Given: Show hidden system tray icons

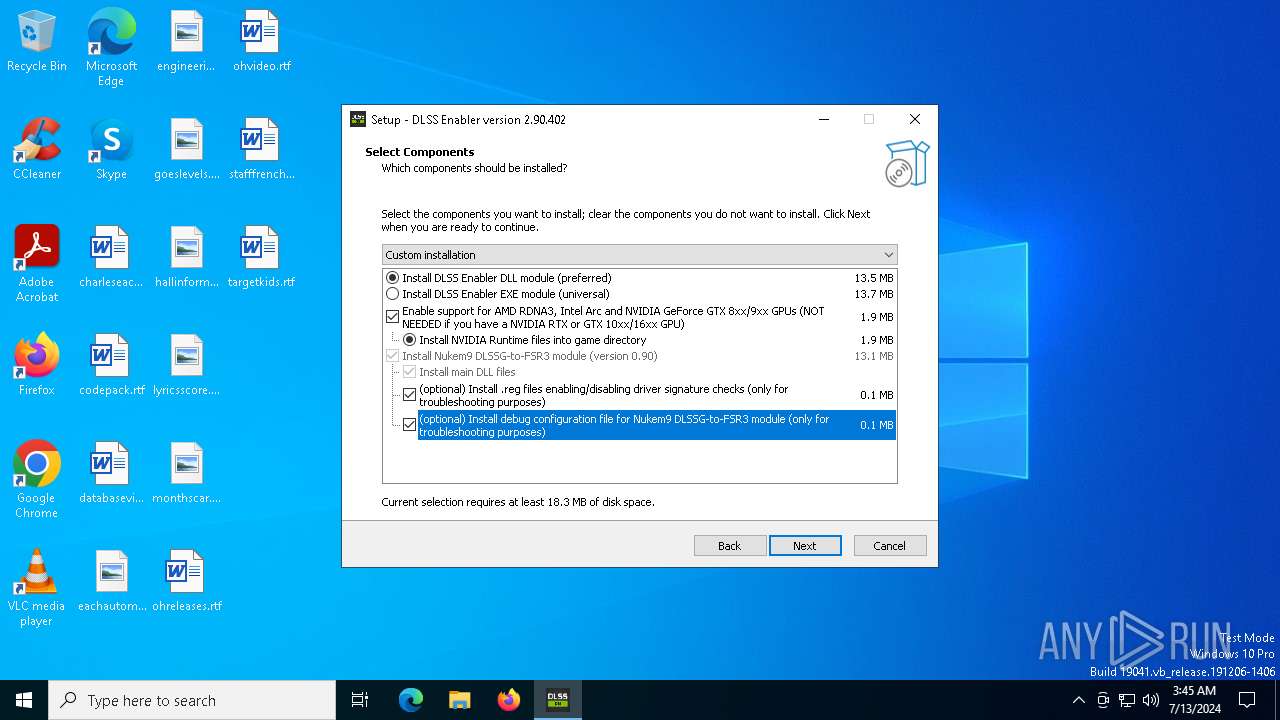Looking at the screenshot, I should [x=1078, y=700].
